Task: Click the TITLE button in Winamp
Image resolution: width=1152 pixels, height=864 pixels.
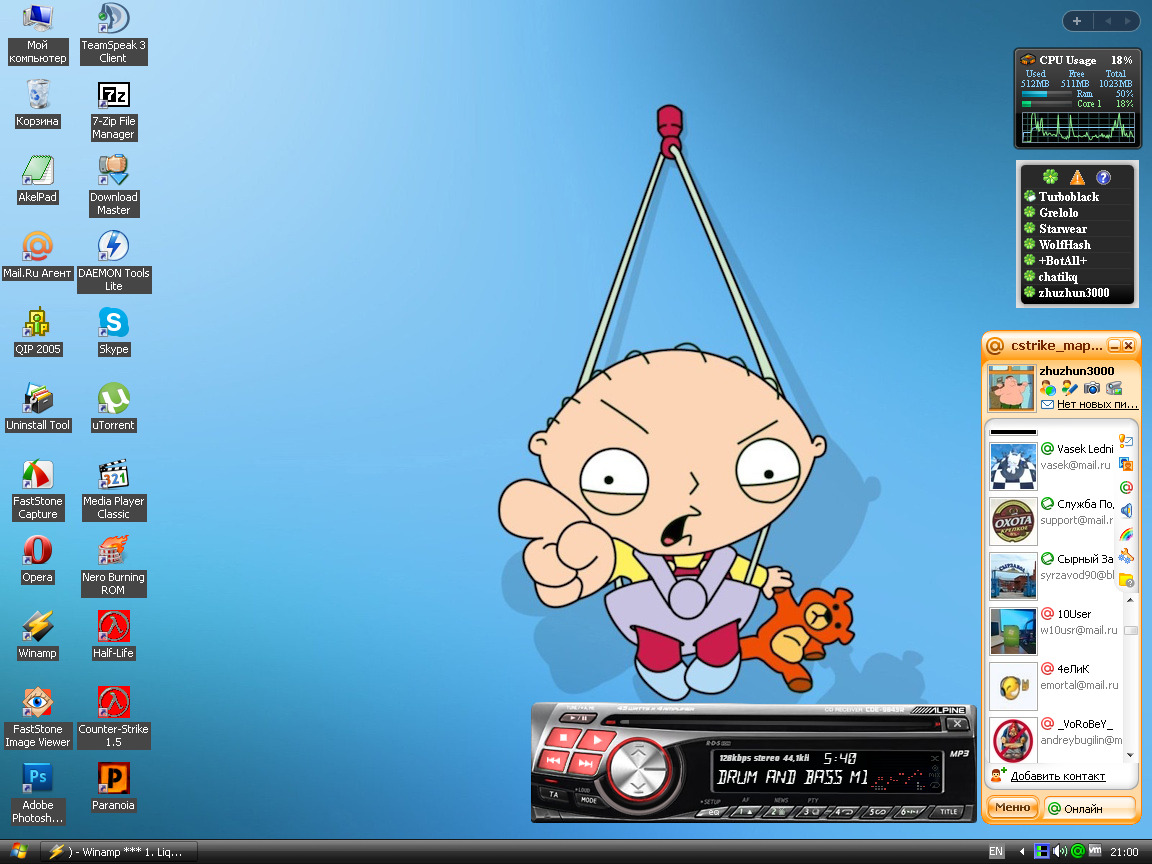Action: pyautogui.click(x=948, y=812)
